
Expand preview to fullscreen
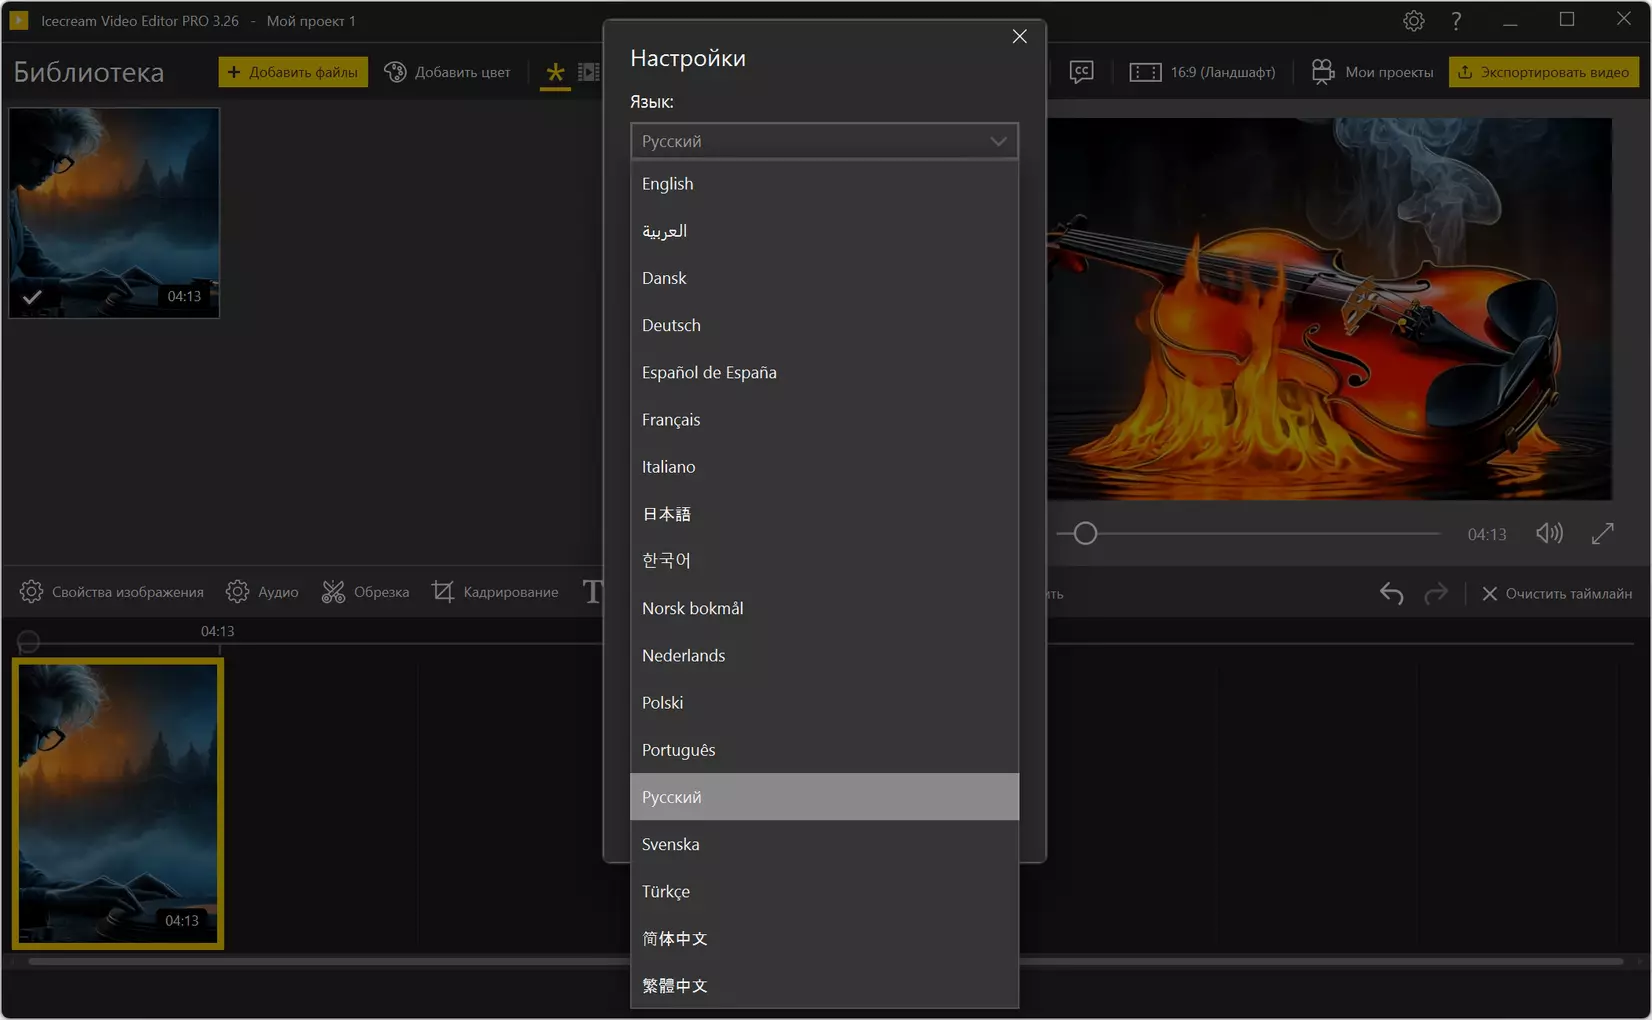pyautogui.click(x=1602, y=533)
